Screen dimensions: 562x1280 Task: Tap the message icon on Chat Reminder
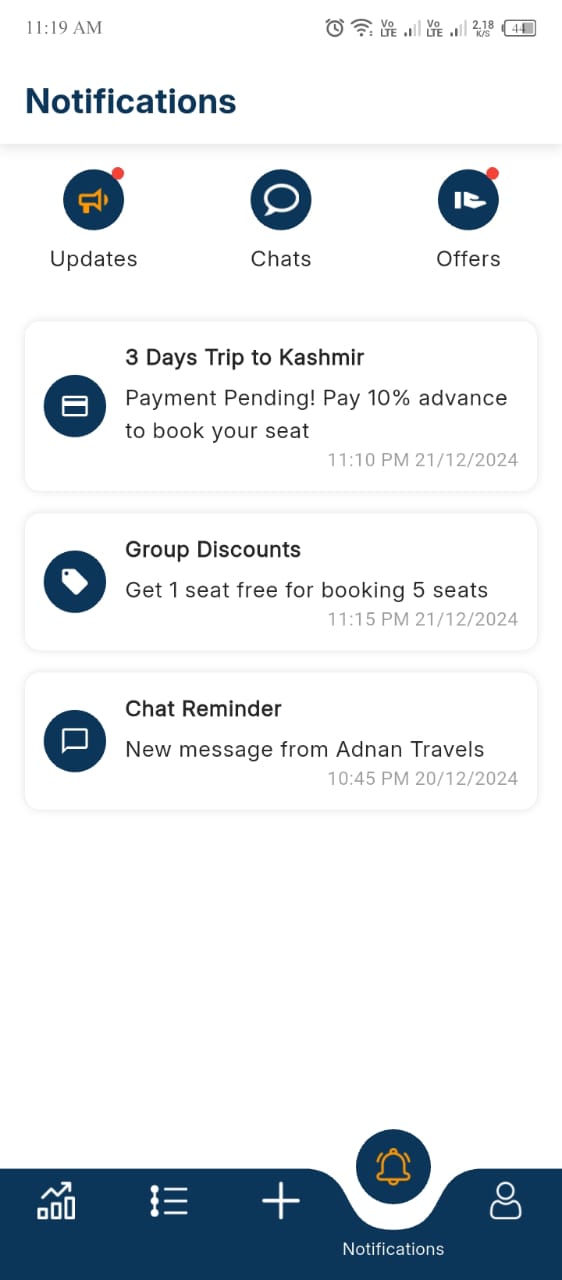pyautogui.click(x=75, y=741)
